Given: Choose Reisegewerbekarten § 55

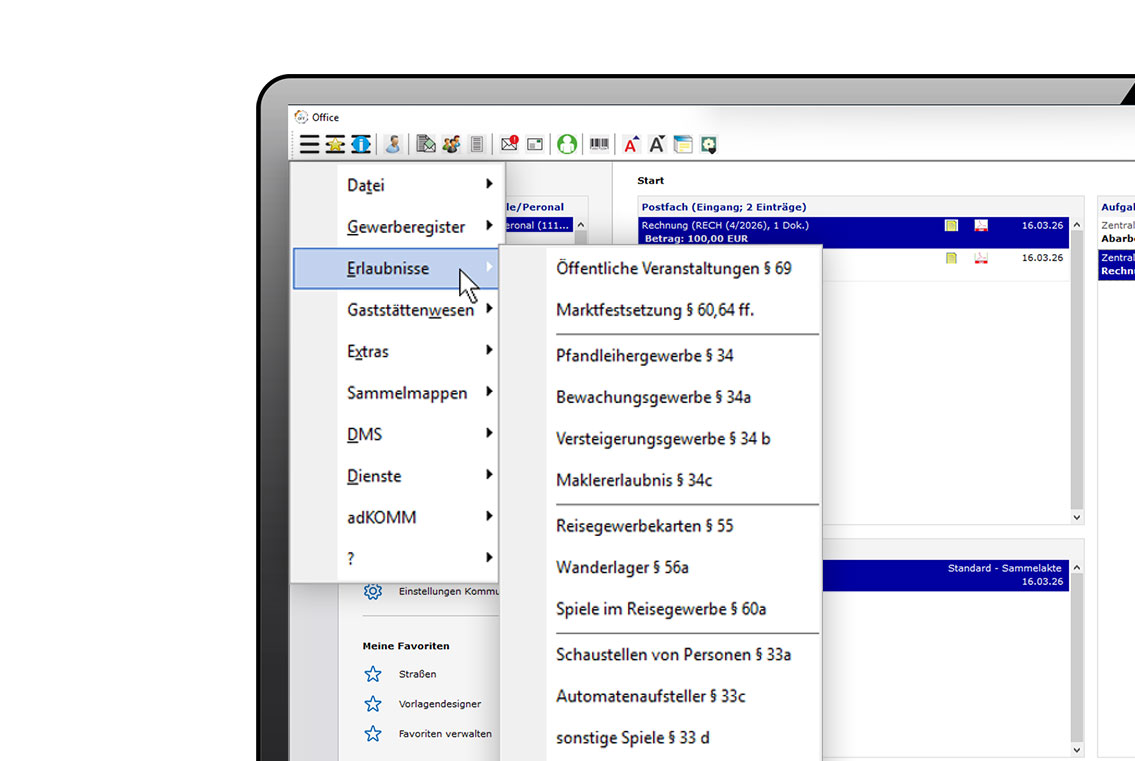Looking at the screenshot, I should pos(644,526).
